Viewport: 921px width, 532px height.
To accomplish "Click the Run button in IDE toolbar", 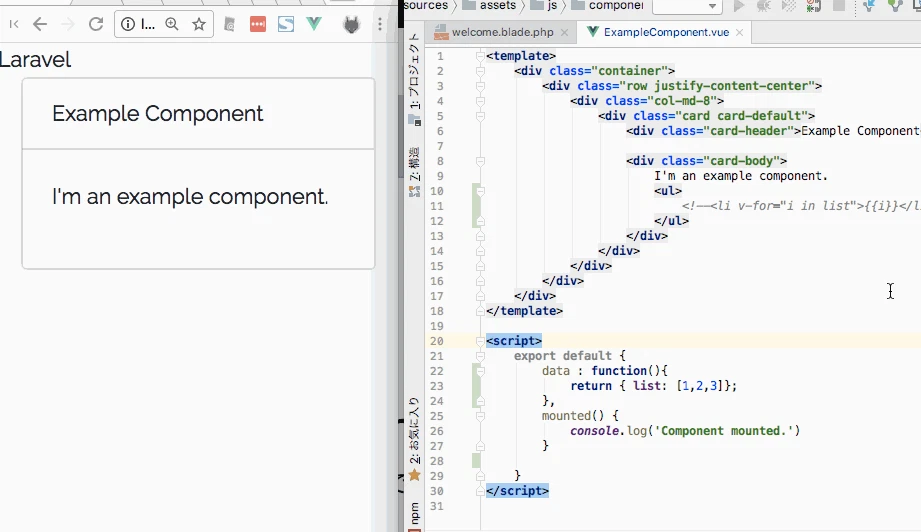I will click(738, 6).
